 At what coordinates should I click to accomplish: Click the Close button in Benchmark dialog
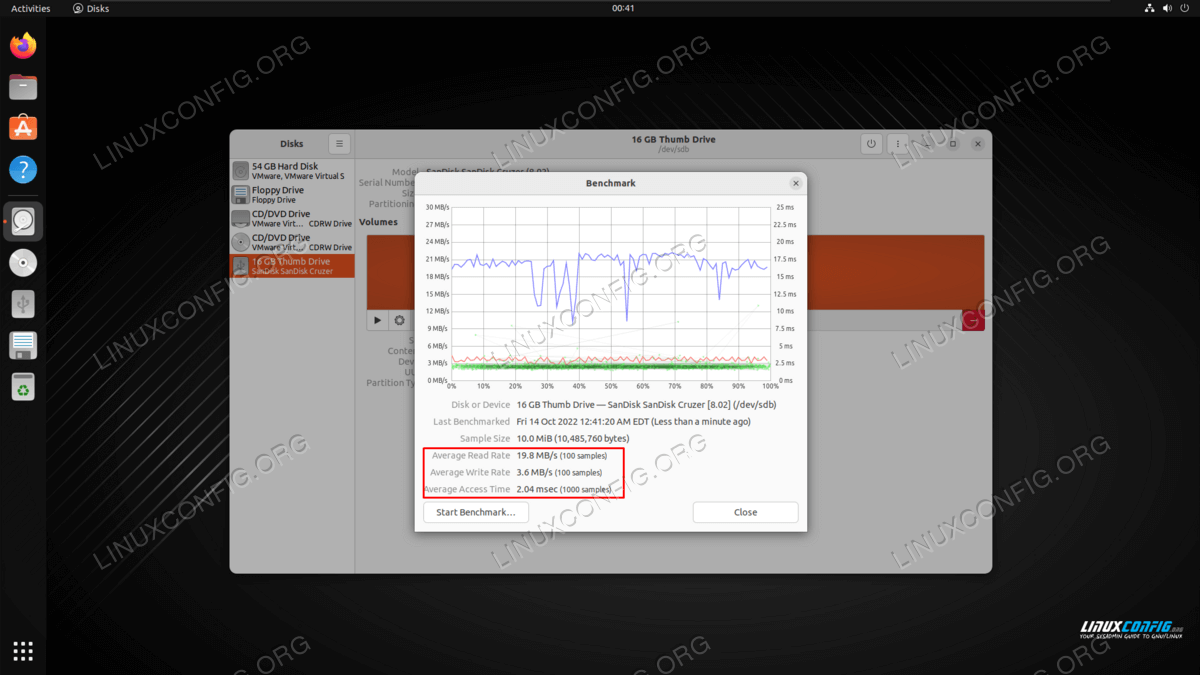745,512
